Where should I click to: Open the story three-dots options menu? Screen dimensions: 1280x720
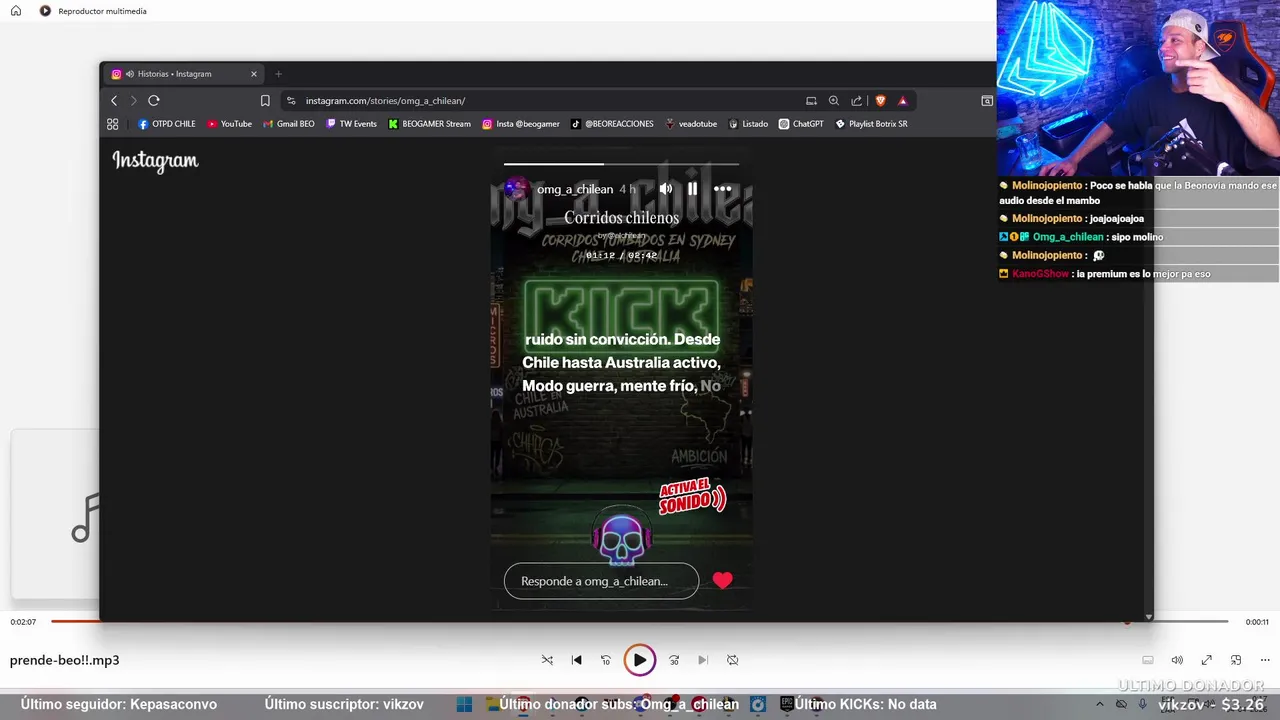tap(722, 189)
